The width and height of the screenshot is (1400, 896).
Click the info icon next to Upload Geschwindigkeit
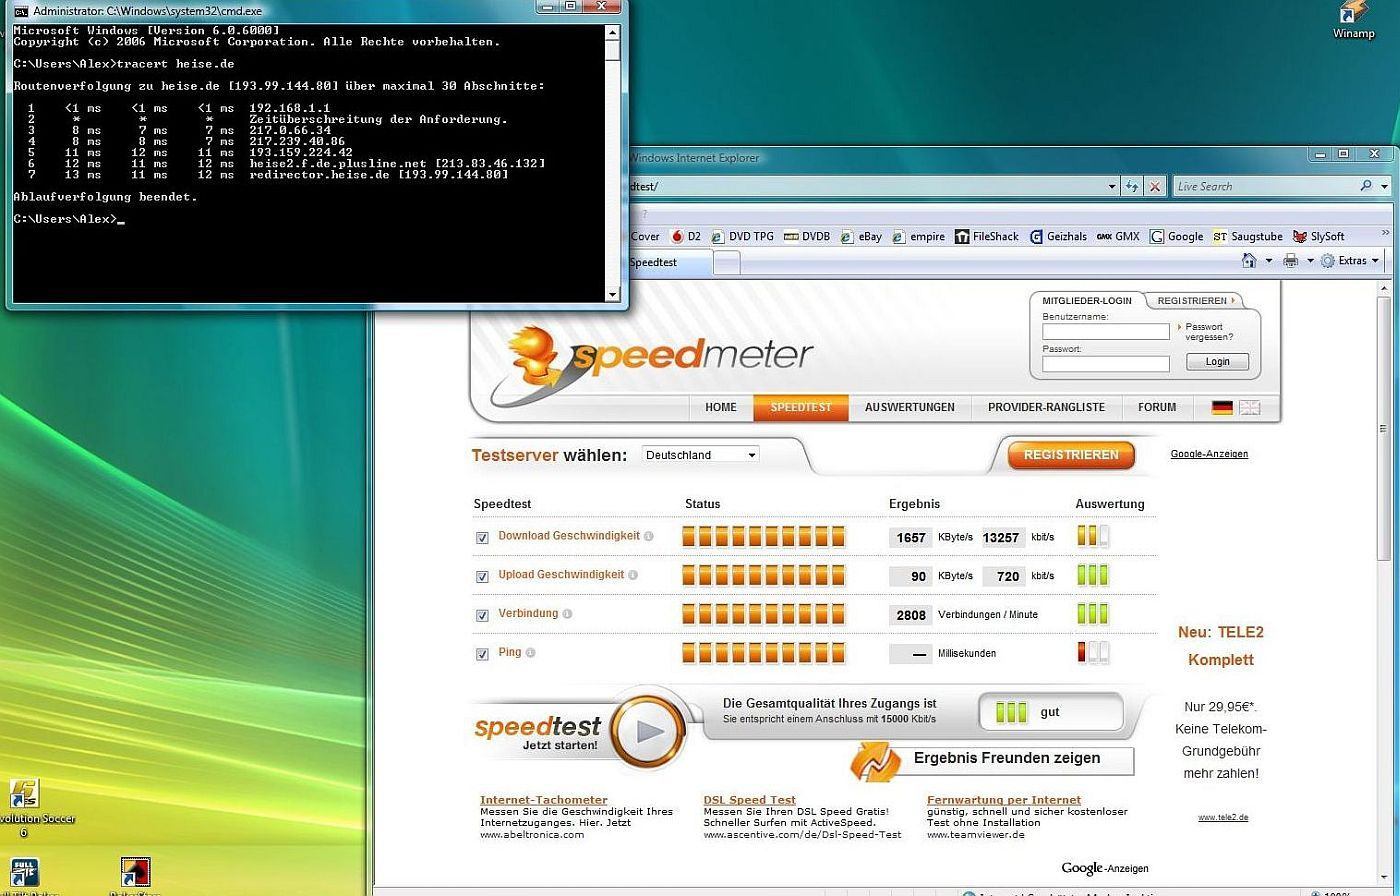(x=632, y=575)
